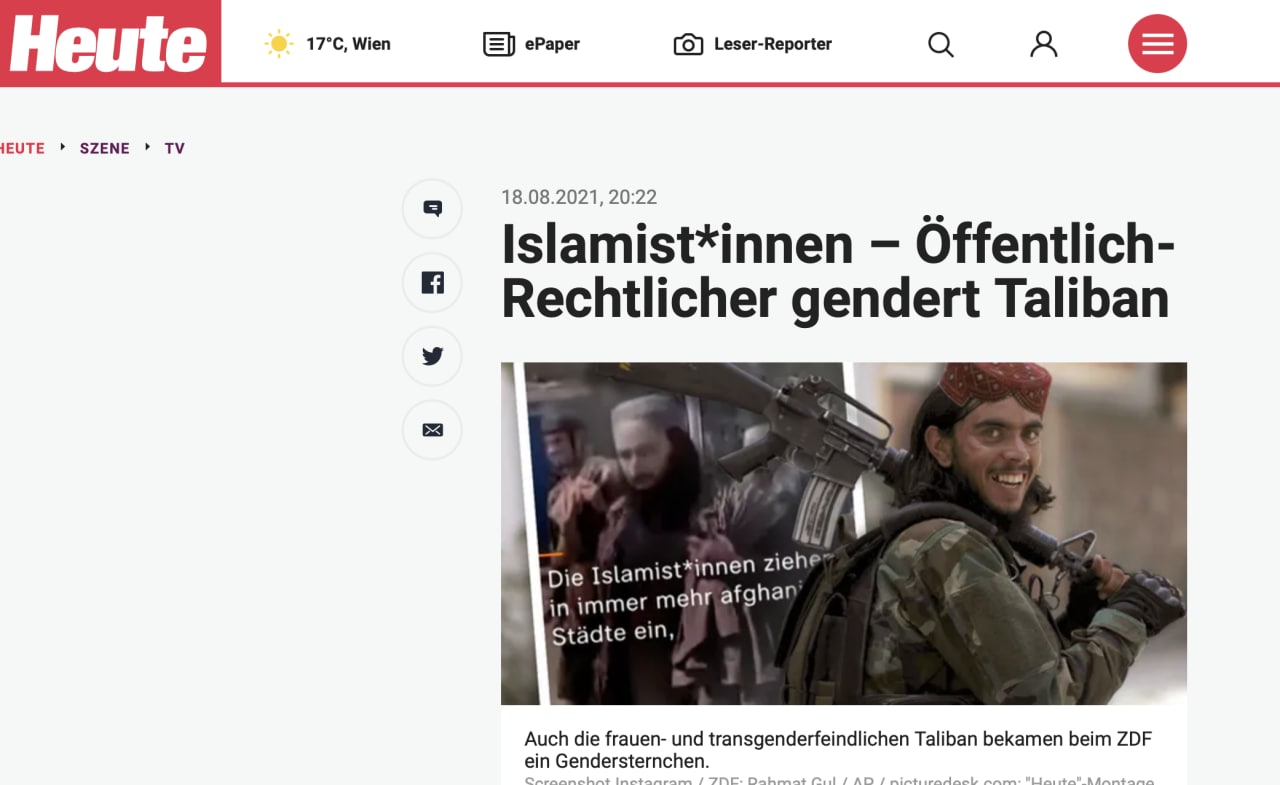This screenshot has height=785, width=1280.
Task: Open the ePaper link
Action: coord(552,44)
